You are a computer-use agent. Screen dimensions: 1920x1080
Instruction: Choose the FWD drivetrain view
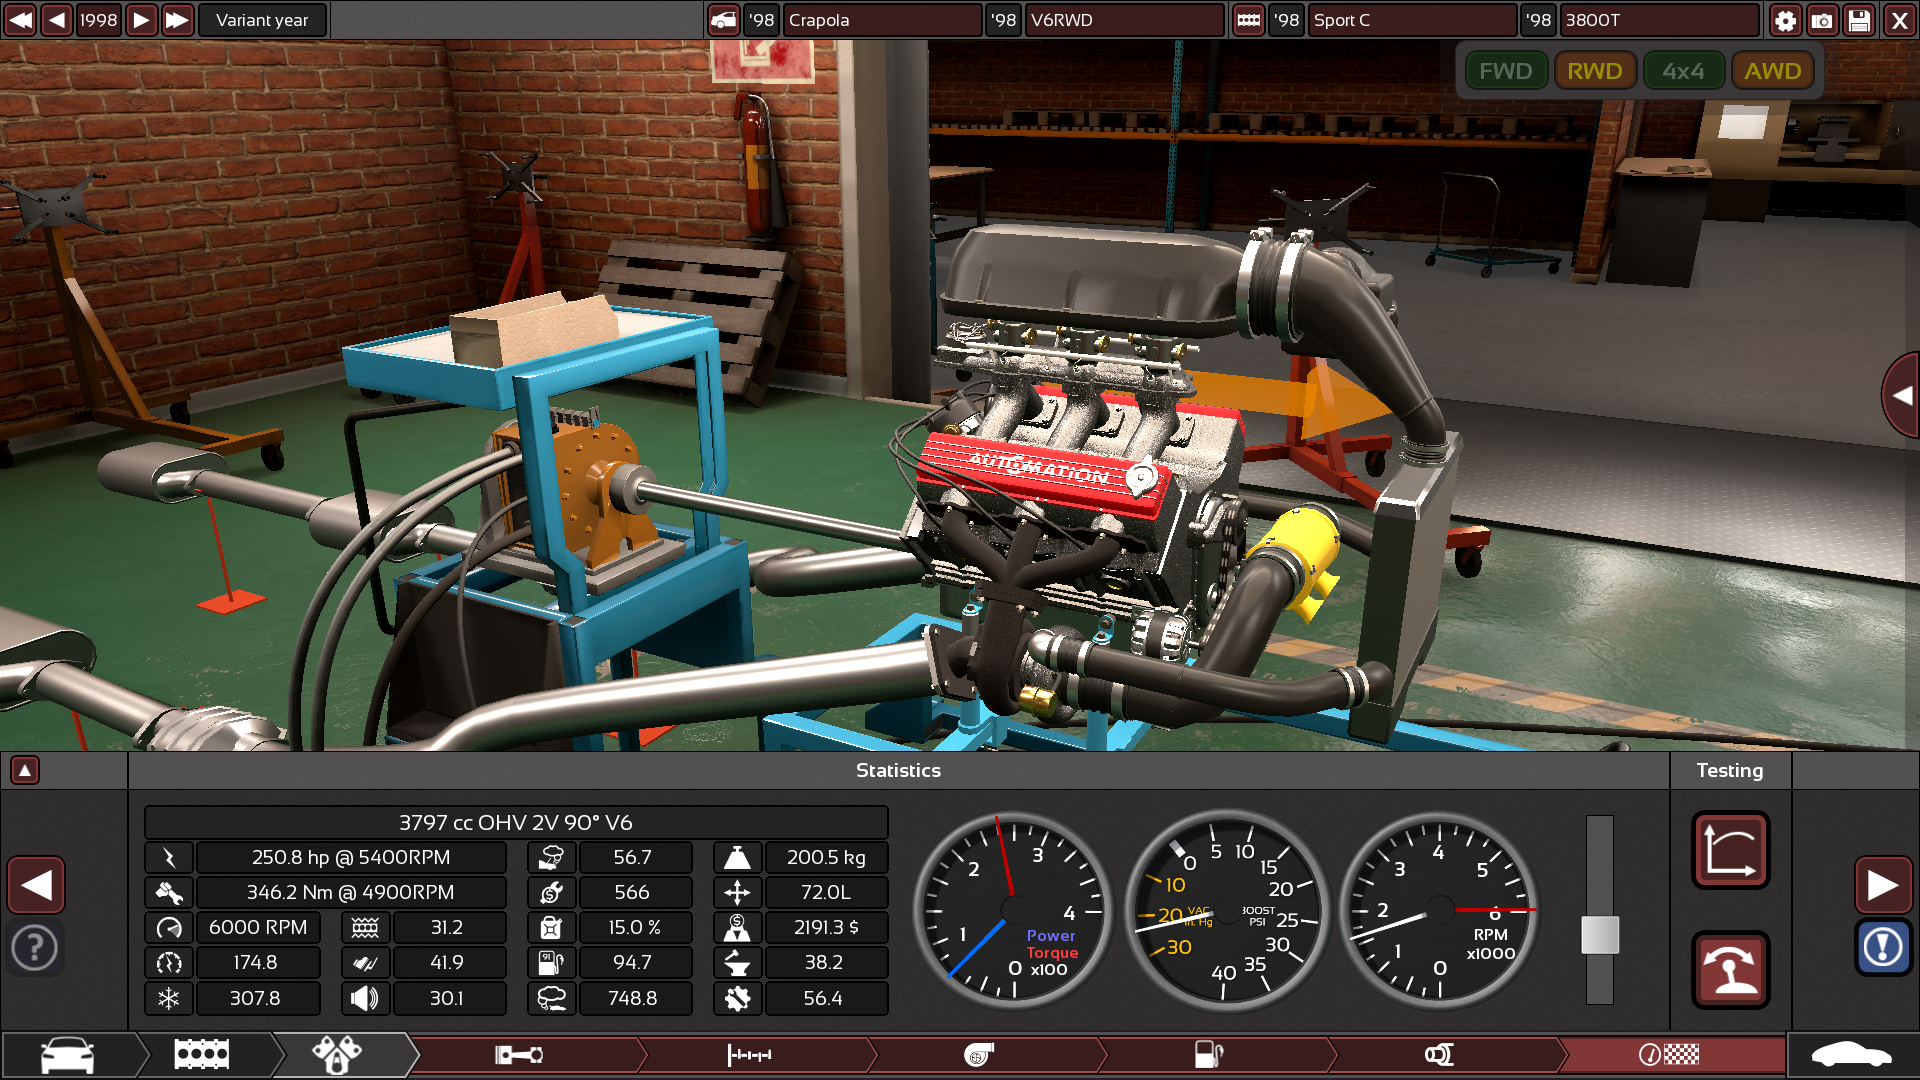tap(1505, 71)
